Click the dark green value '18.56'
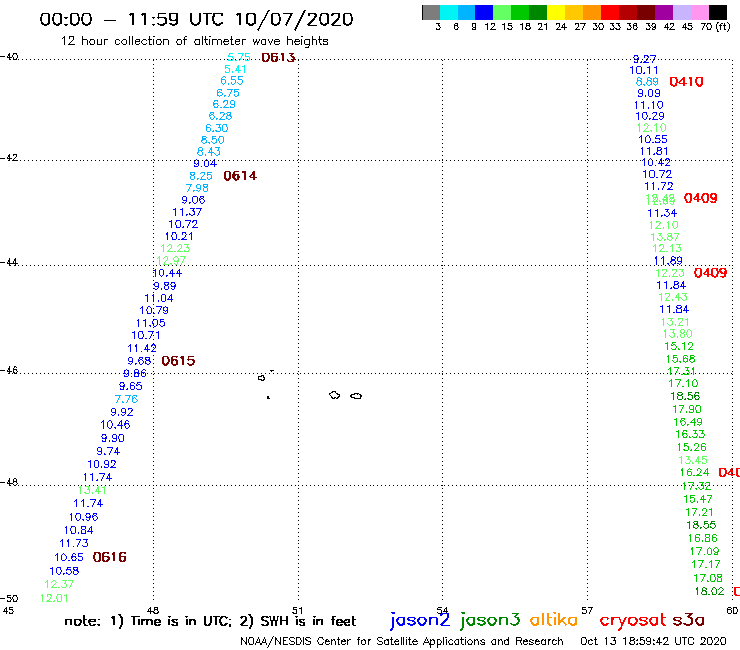This screenshot has width=740, height=650. [x=685, y=397]
